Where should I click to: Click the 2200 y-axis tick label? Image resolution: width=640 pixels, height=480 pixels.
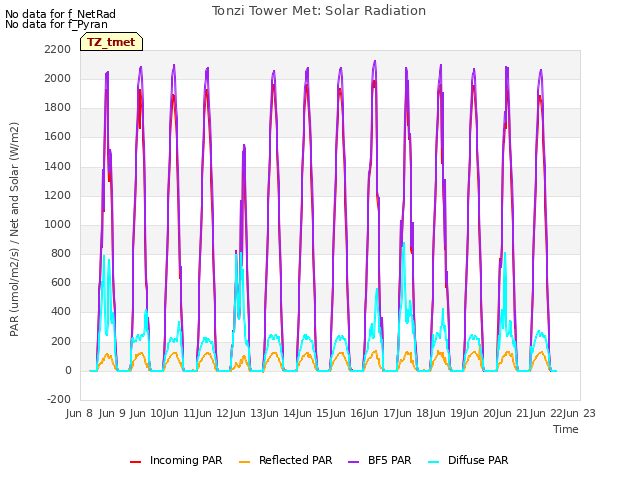(58, 49)
